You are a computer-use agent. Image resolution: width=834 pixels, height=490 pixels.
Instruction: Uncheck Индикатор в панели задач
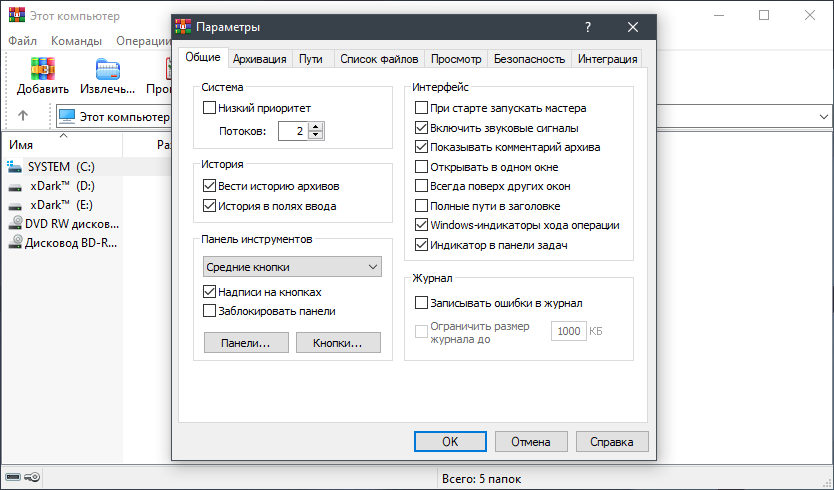[421, 245]
